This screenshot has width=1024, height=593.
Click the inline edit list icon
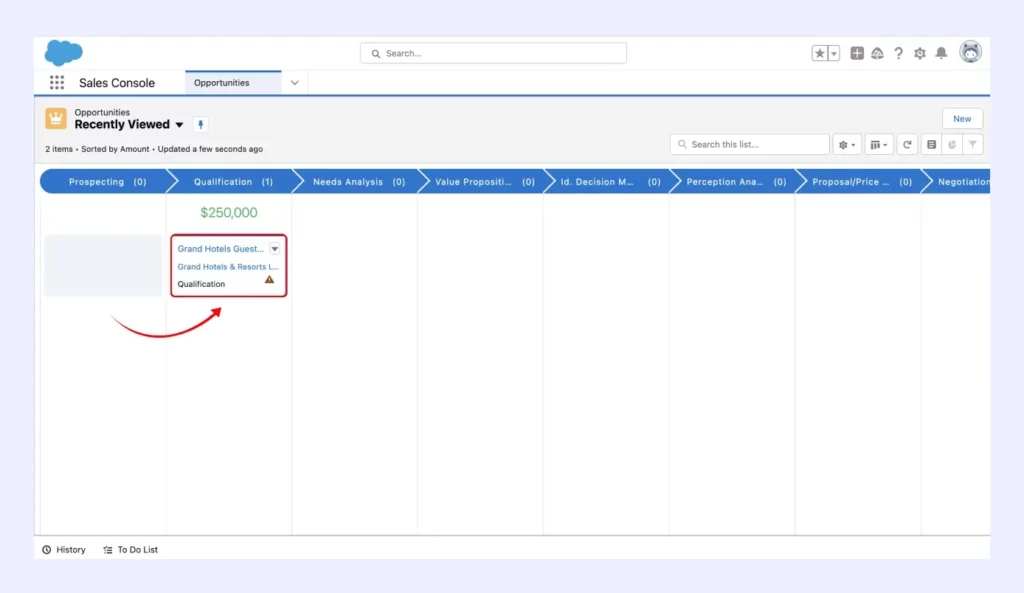click(931, 145)
